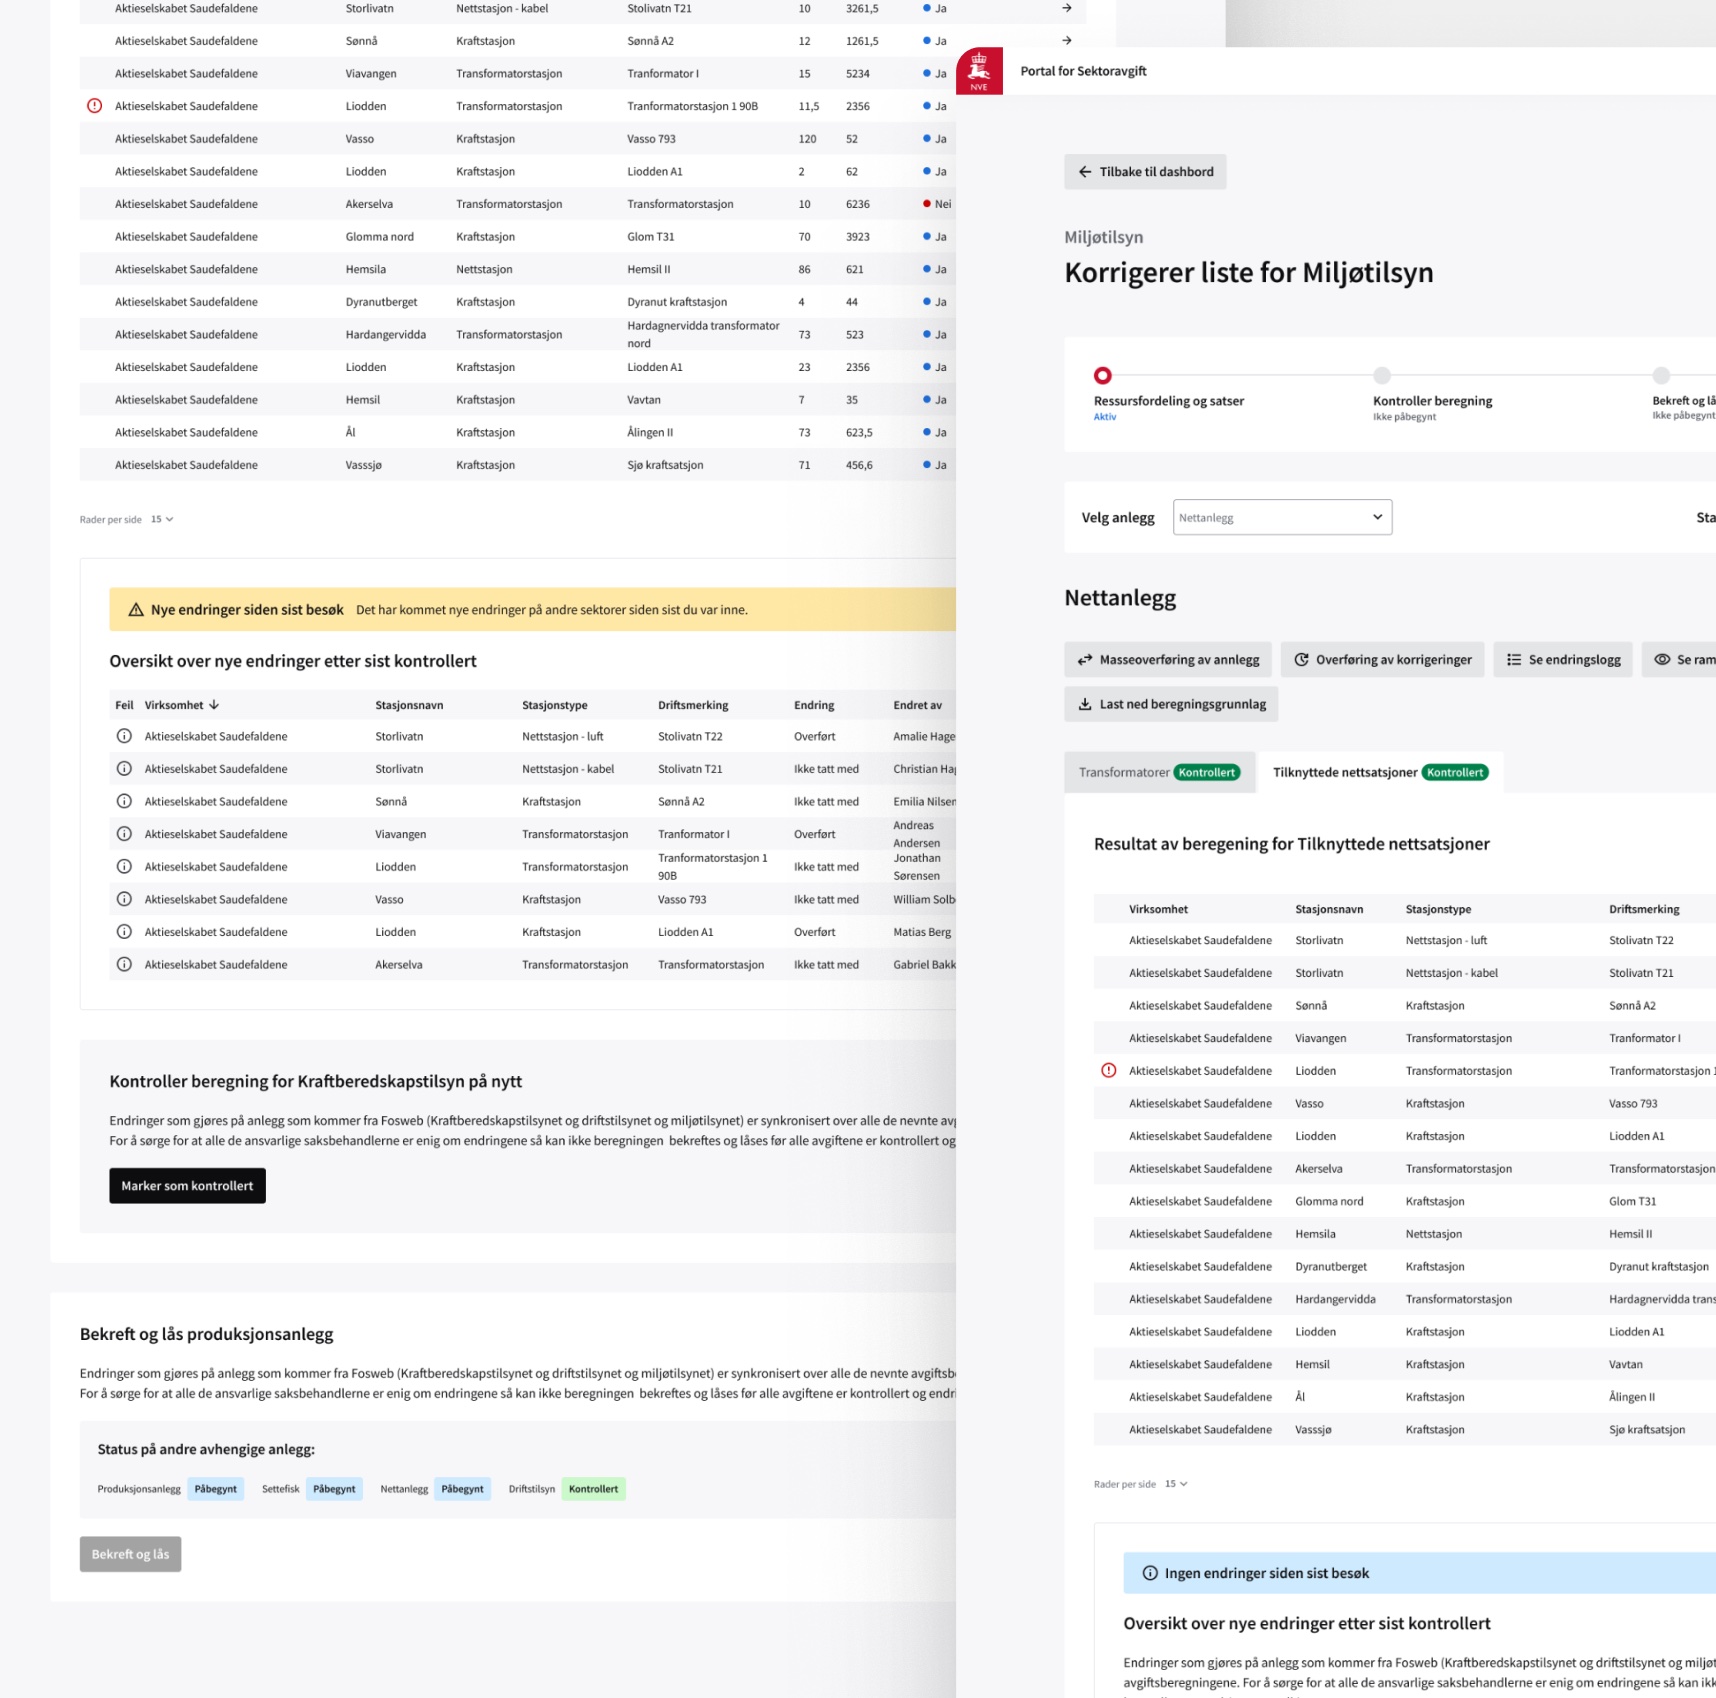
Task: Click info icon for Viavangen change row
Action: tap(124, 834)
